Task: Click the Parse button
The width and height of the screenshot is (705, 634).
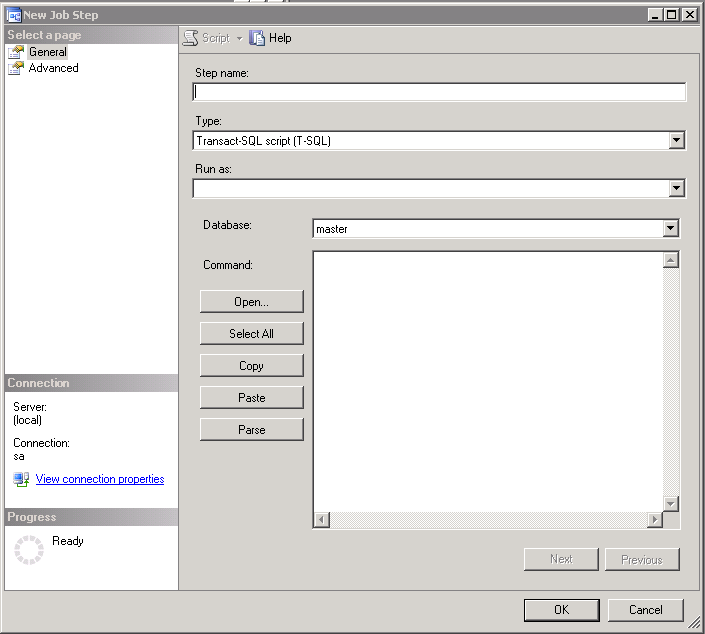Action: point(252,429)
